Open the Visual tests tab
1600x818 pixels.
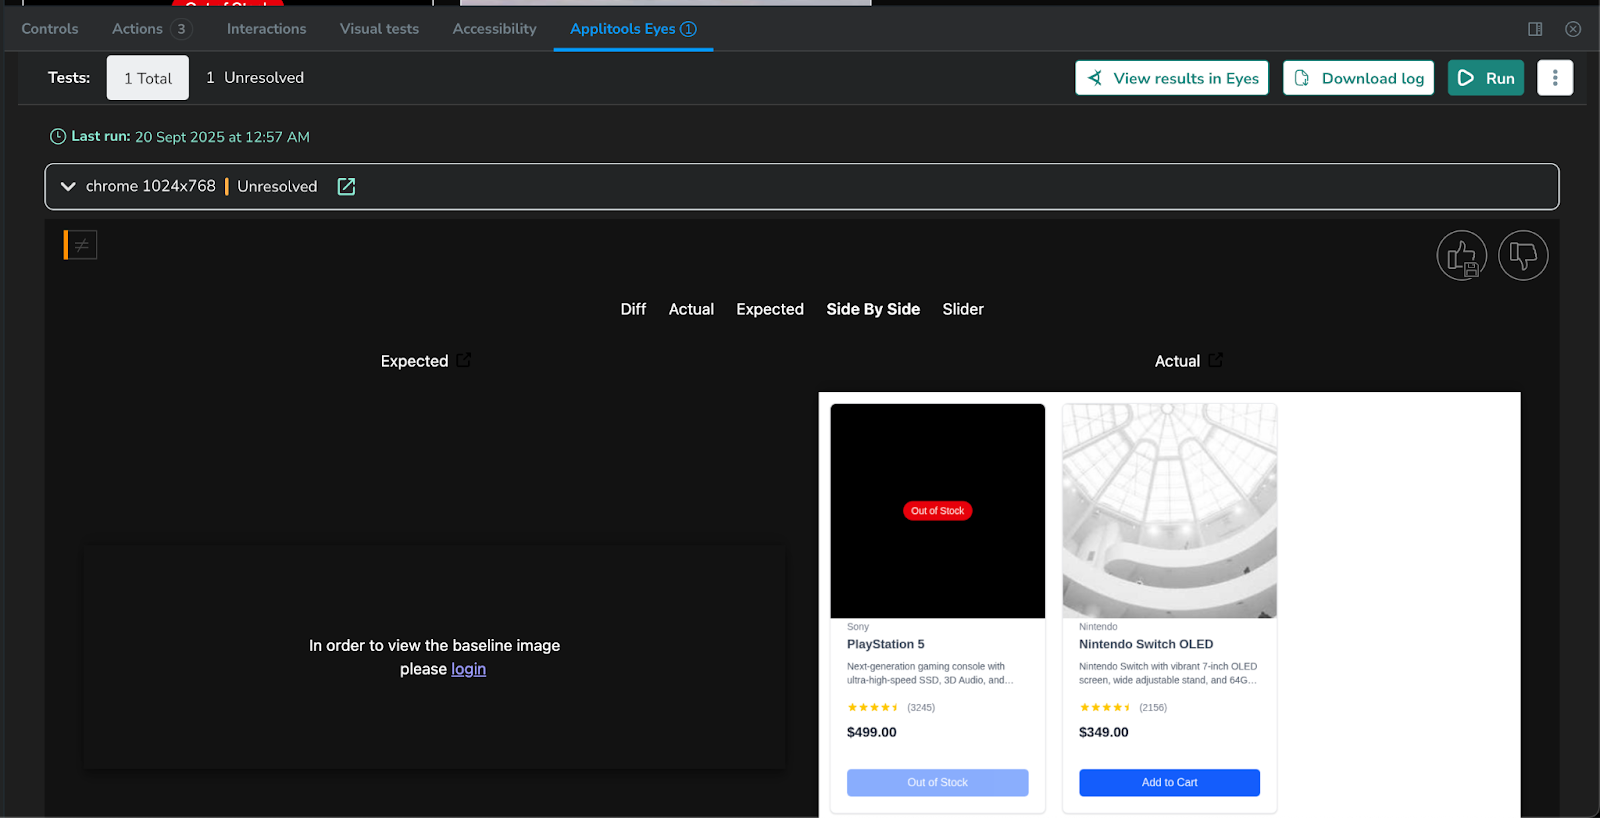[x=379, y=29]
